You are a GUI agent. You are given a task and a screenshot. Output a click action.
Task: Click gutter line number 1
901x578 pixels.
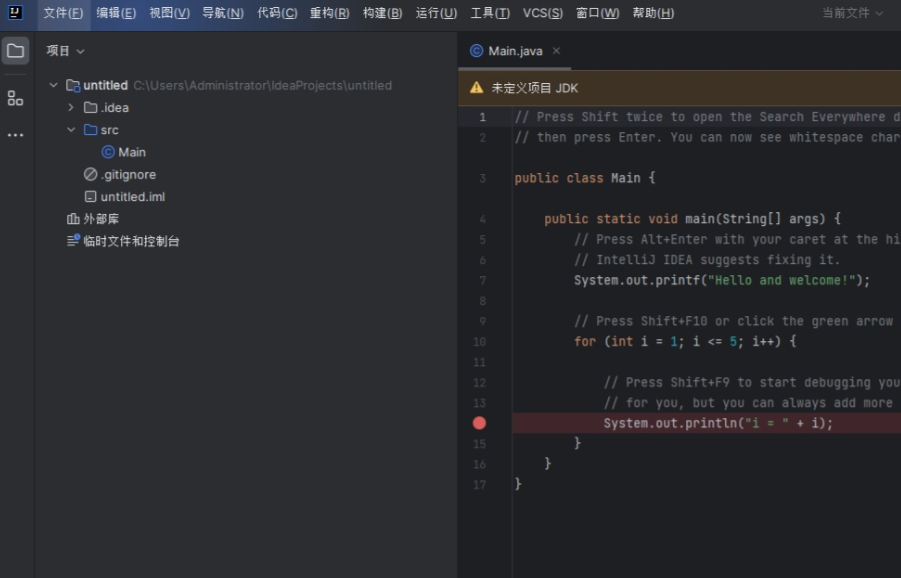coord(483,117)
